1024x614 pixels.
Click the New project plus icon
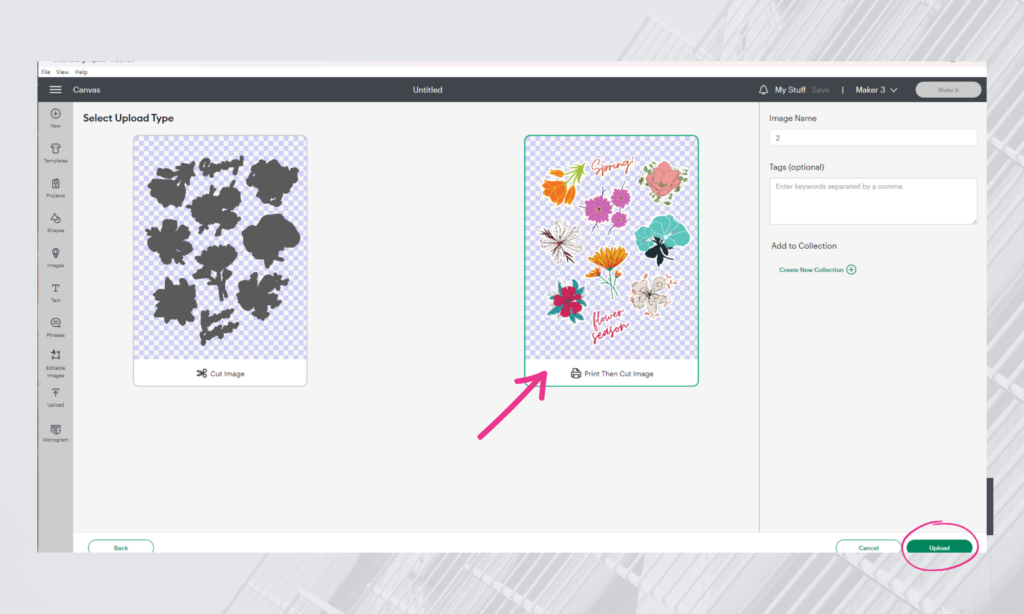[56, 114]
